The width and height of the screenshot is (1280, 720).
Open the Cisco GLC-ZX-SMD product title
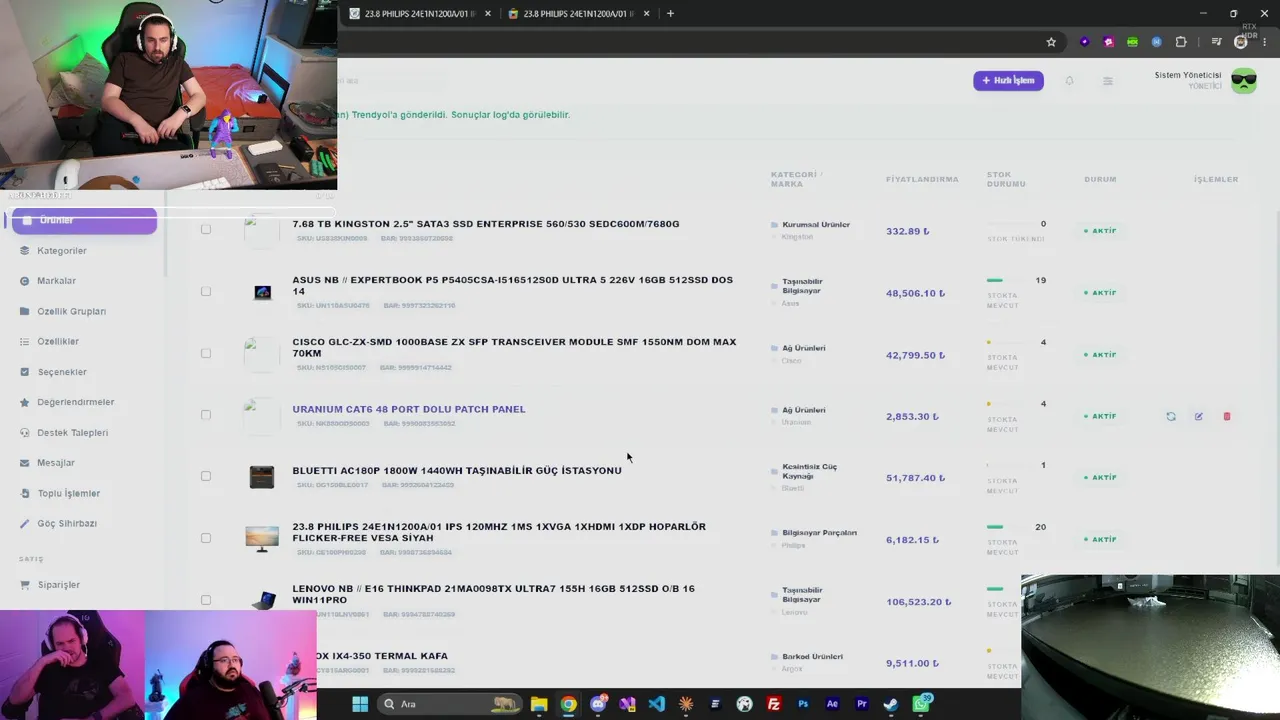[x=514, y=348]
